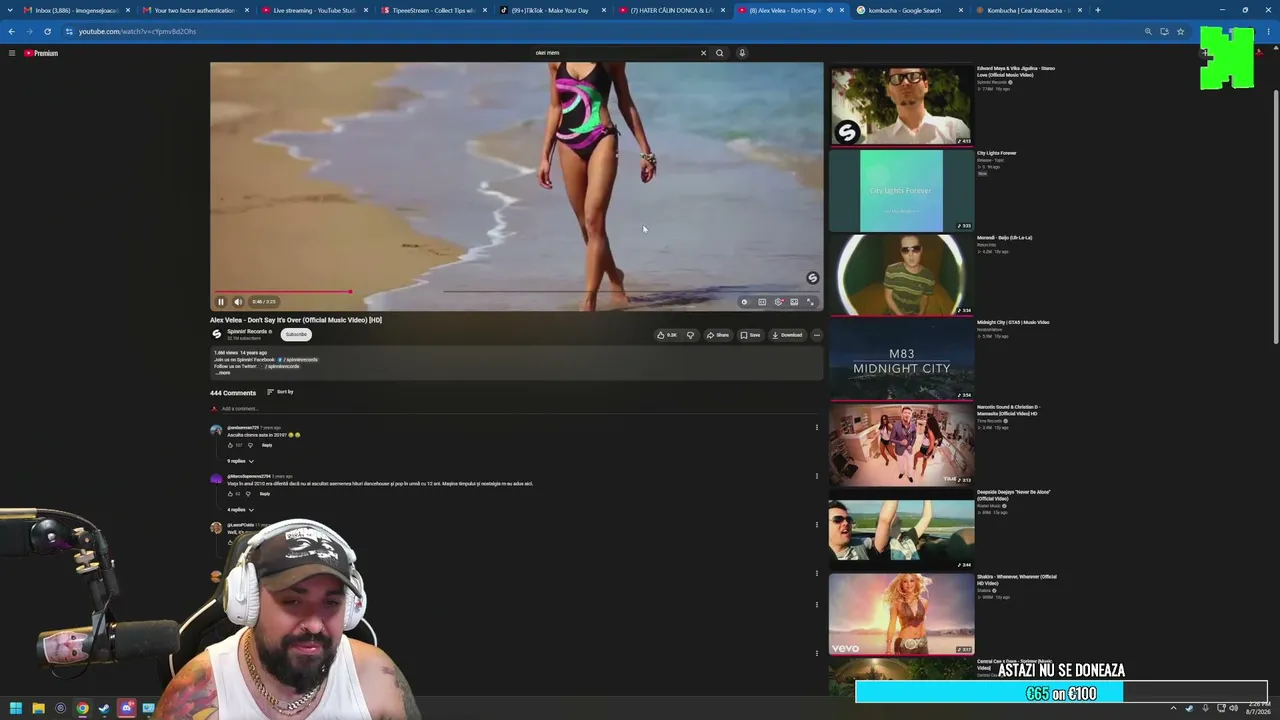Like the 'Asculta cineva asta' comment
The image size is (1280, 720).
pyautogui.click(x=230, y=445)
